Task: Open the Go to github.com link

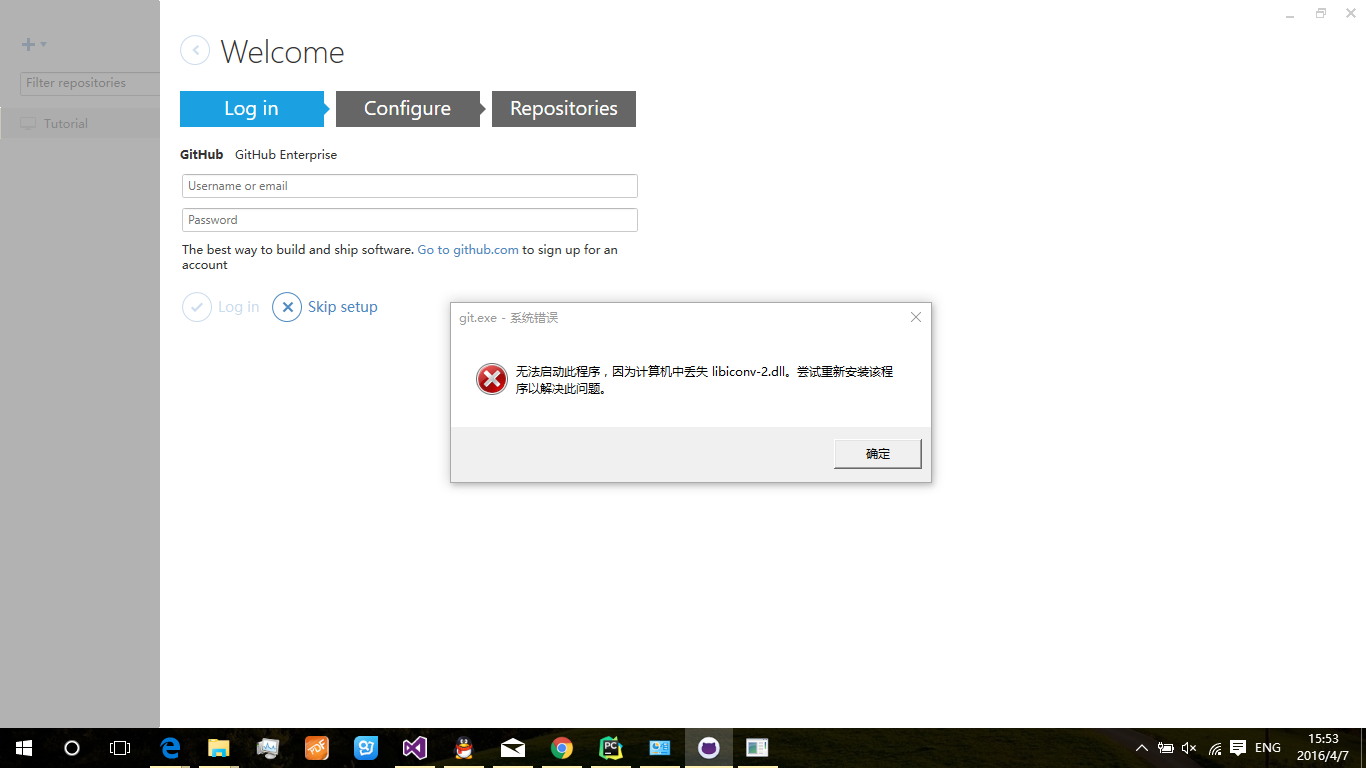Action: pos(468,250)
